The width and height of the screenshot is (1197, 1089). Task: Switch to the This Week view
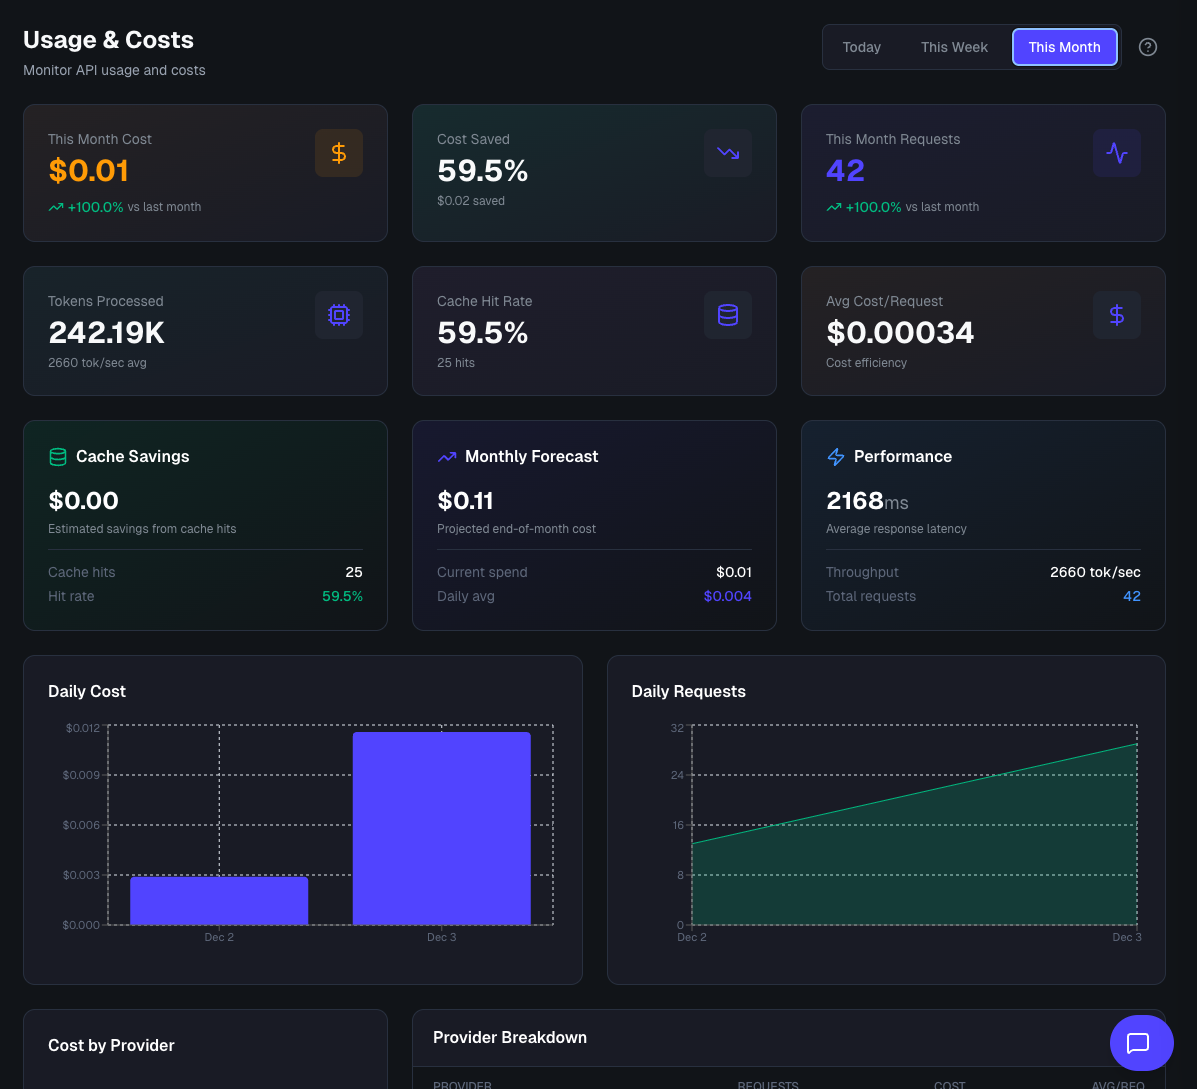954,47
